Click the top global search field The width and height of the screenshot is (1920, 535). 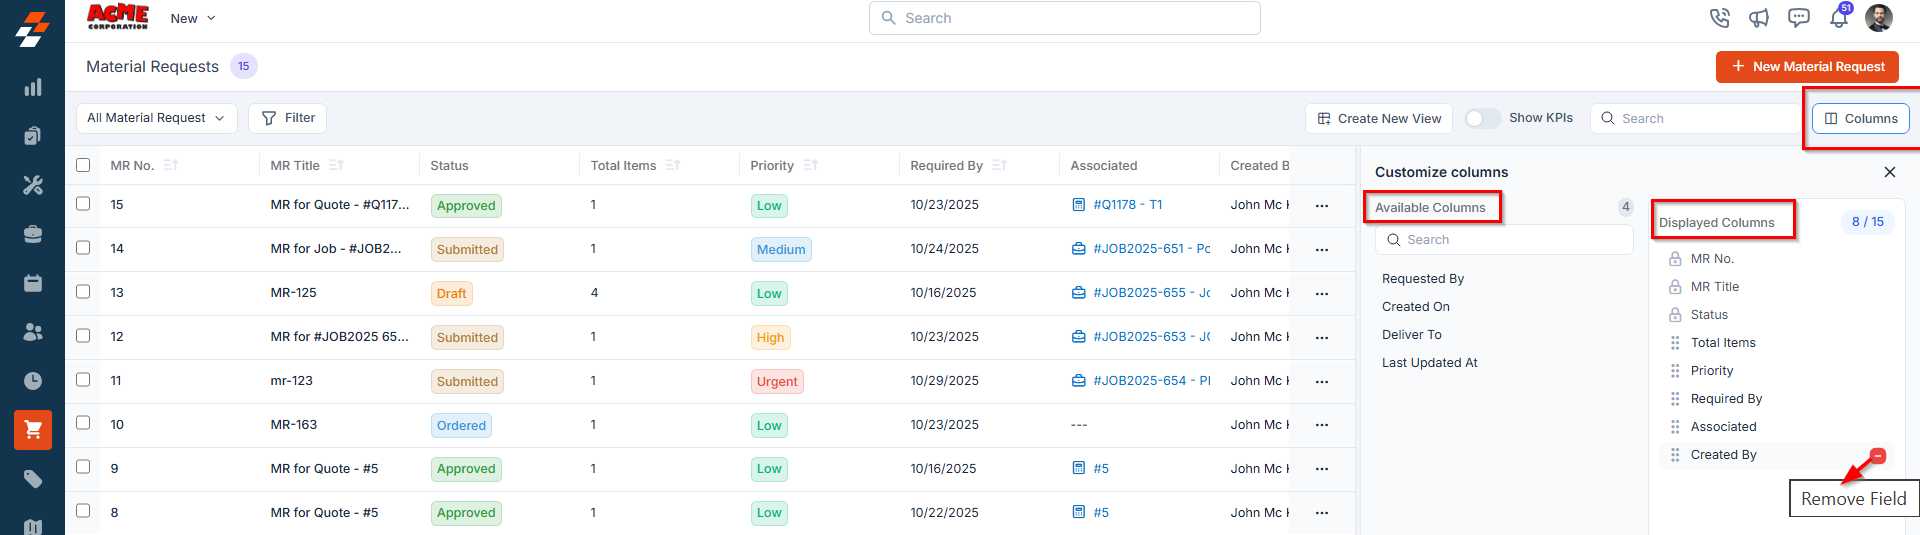pos(1065,18)
